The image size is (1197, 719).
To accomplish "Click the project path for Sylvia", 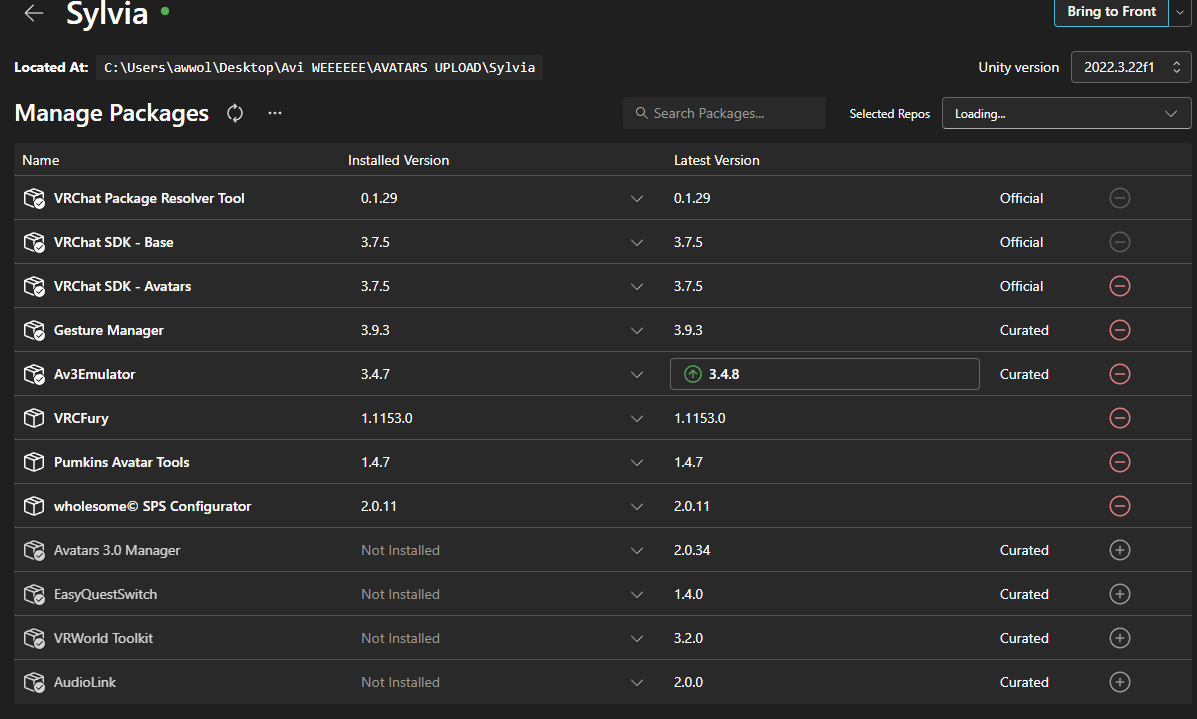I will click(319, 67).
